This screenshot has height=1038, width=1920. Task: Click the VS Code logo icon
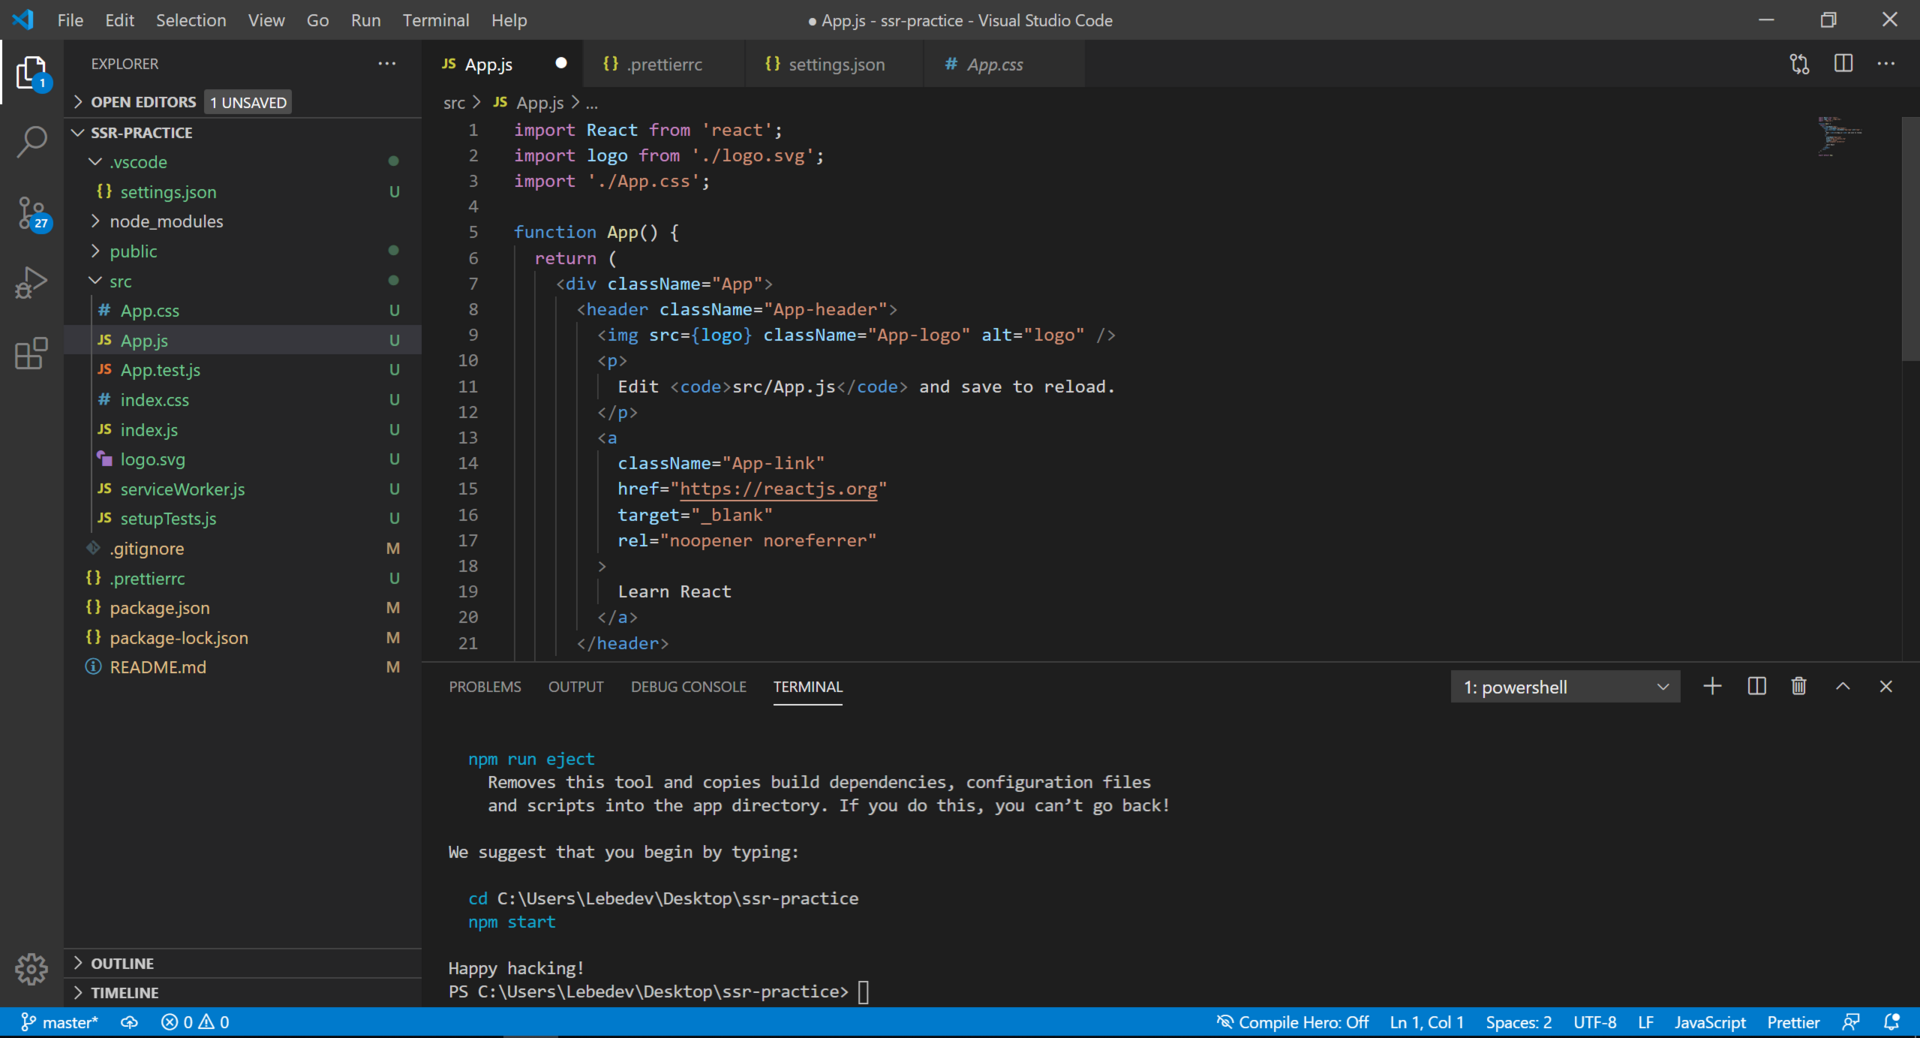tap(23, 20)
